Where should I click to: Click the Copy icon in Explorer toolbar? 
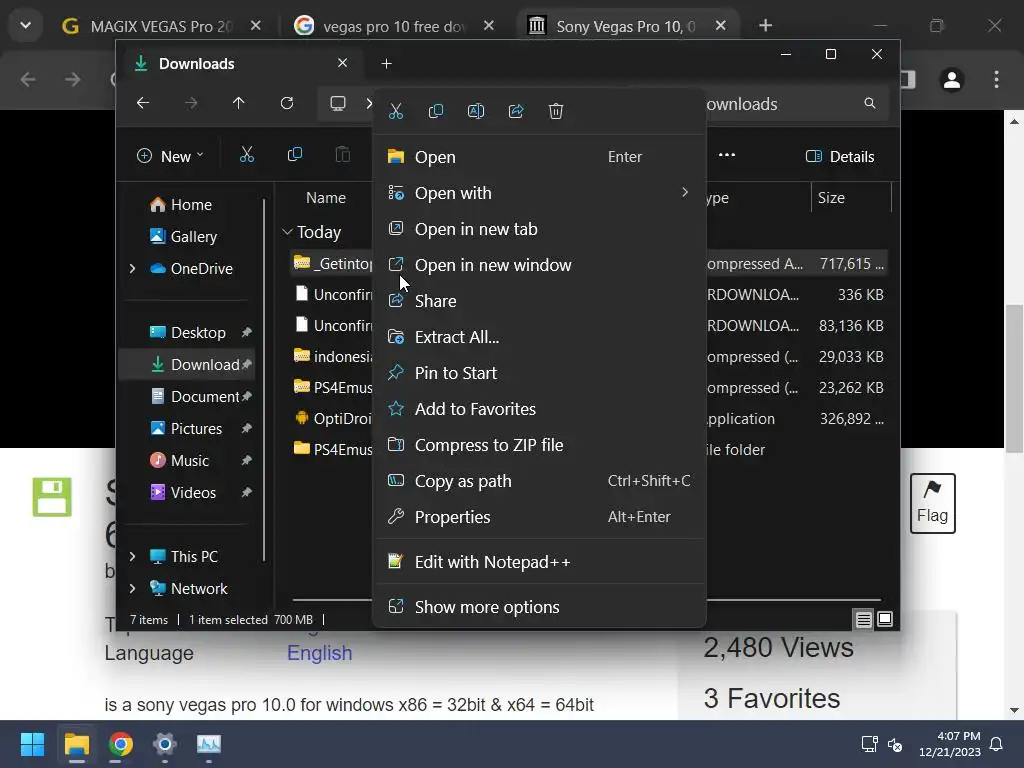[295, 155]
